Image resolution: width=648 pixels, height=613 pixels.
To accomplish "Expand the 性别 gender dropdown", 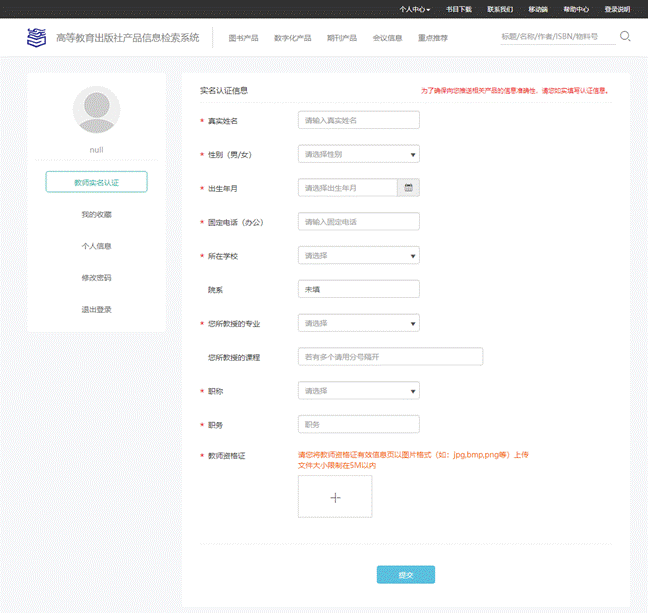I will [x=358, y=154].
